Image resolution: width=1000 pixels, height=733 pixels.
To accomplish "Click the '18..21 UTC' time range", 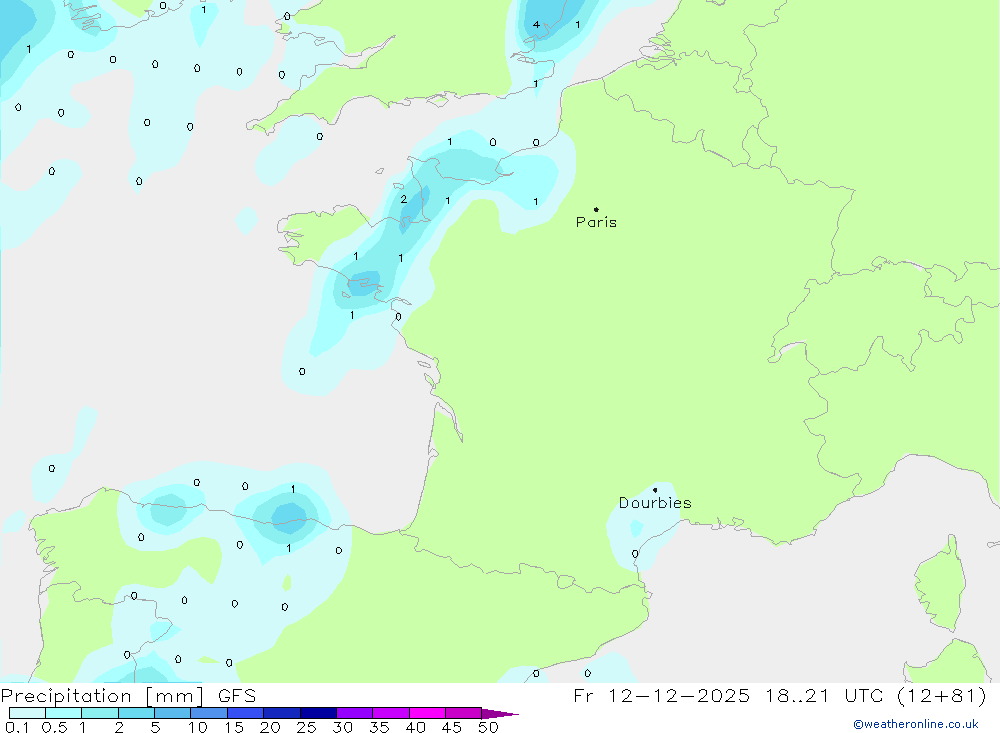I will [824, 695].
